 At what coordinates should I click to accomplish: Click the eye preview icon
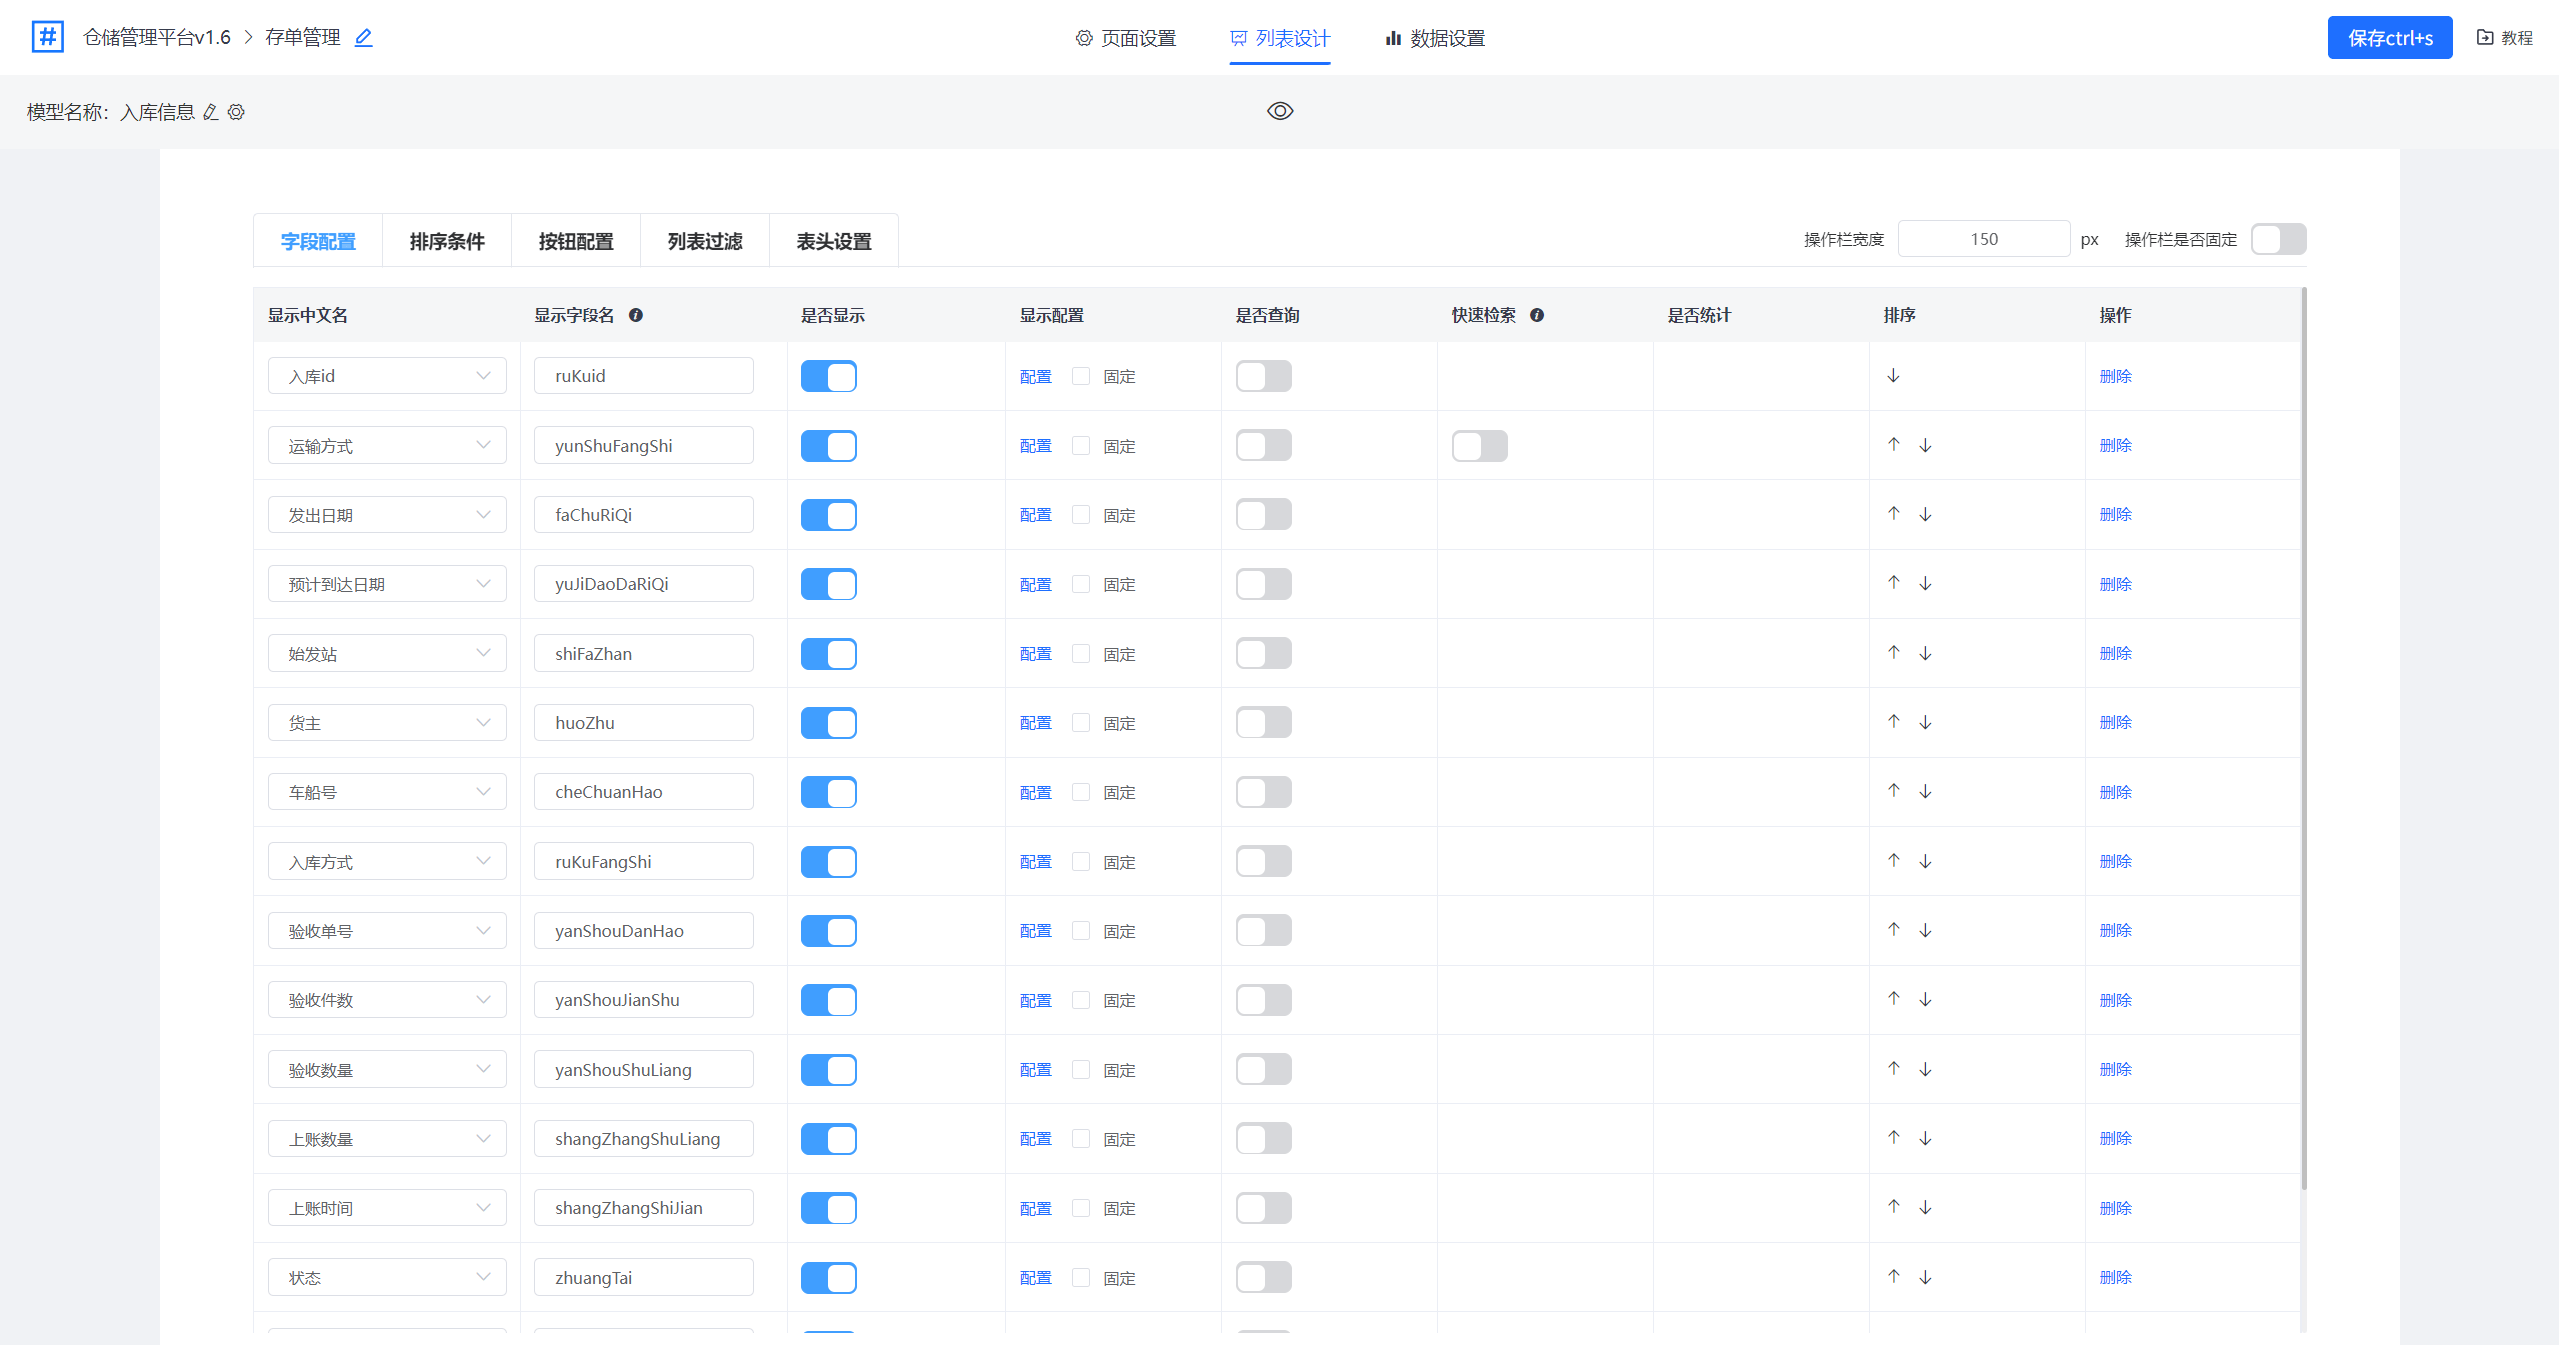(x=1280, y=111)
